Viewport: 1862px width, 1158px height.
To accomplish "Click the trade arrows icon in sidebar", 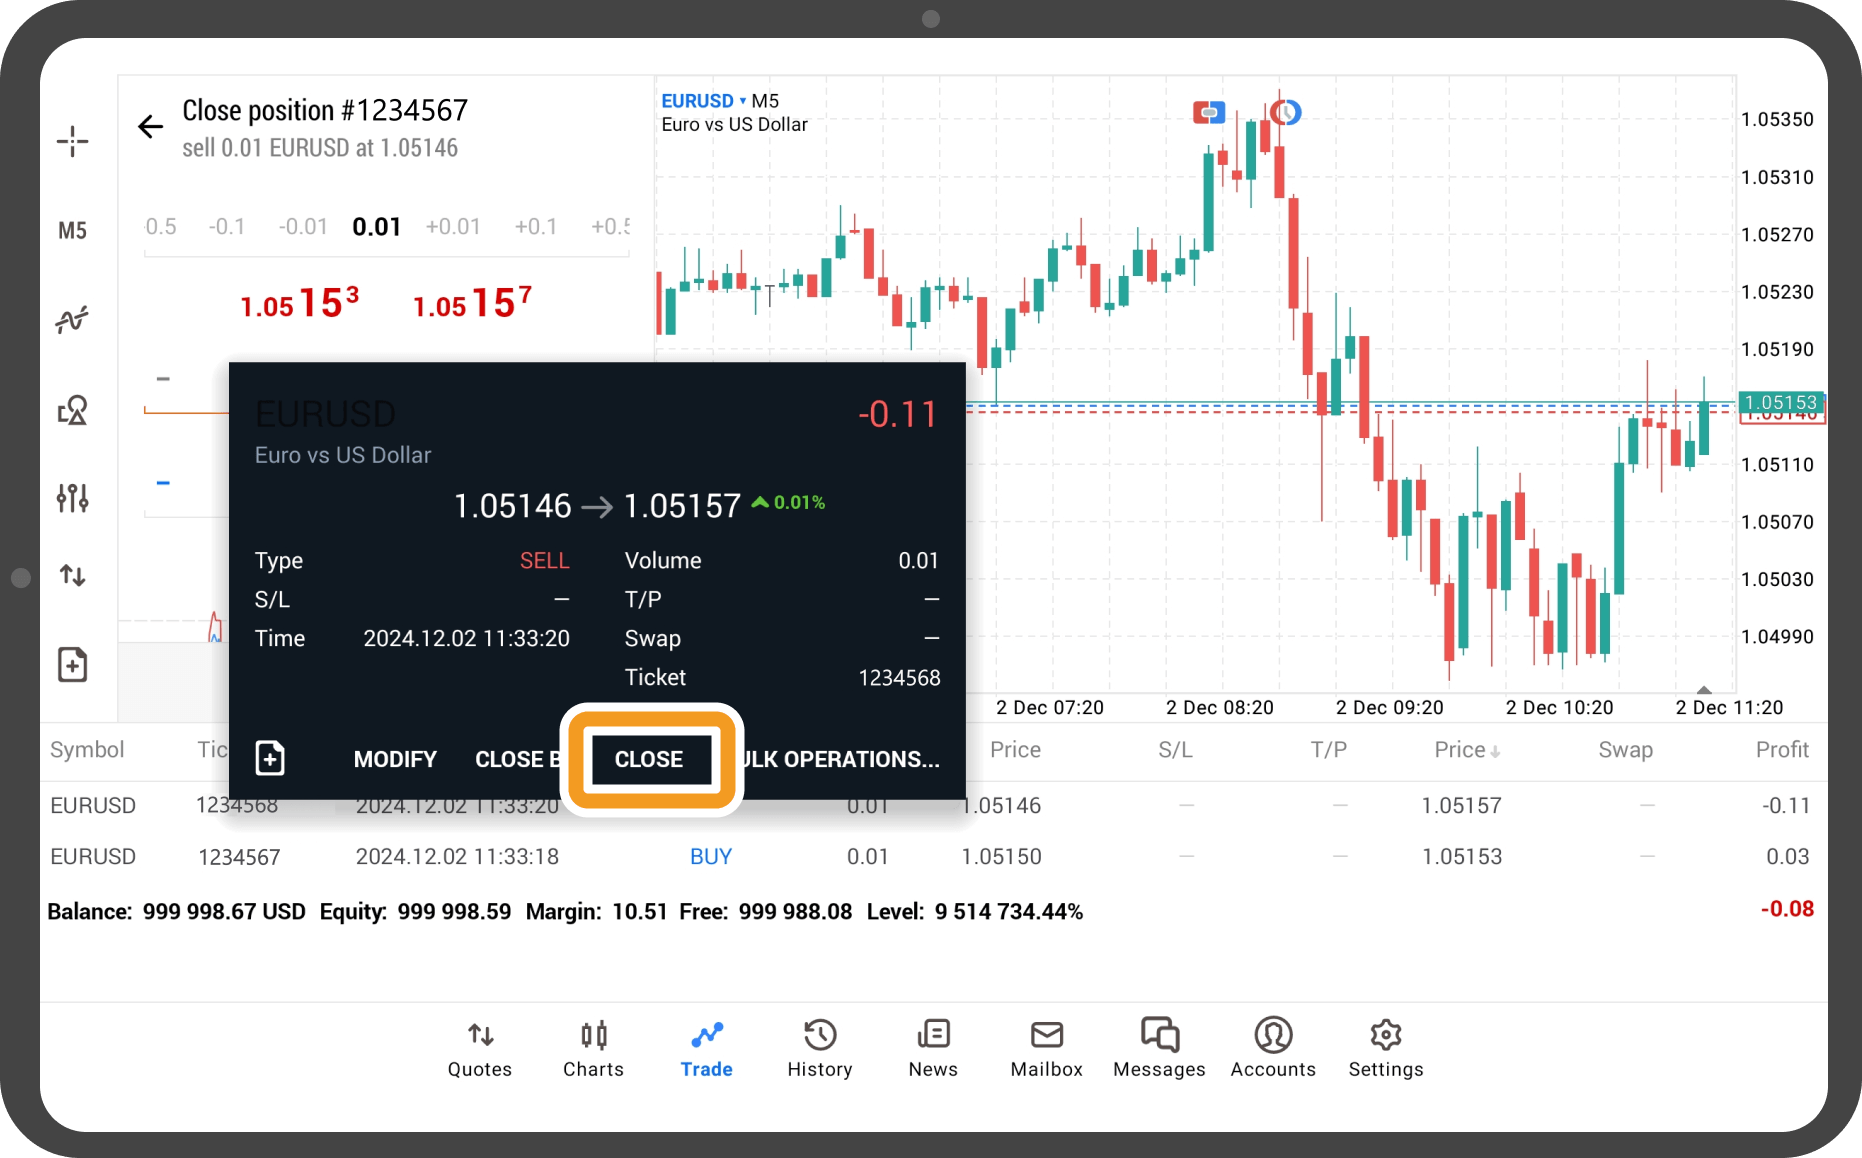I will pyautogui.click(x=72, y=575).
